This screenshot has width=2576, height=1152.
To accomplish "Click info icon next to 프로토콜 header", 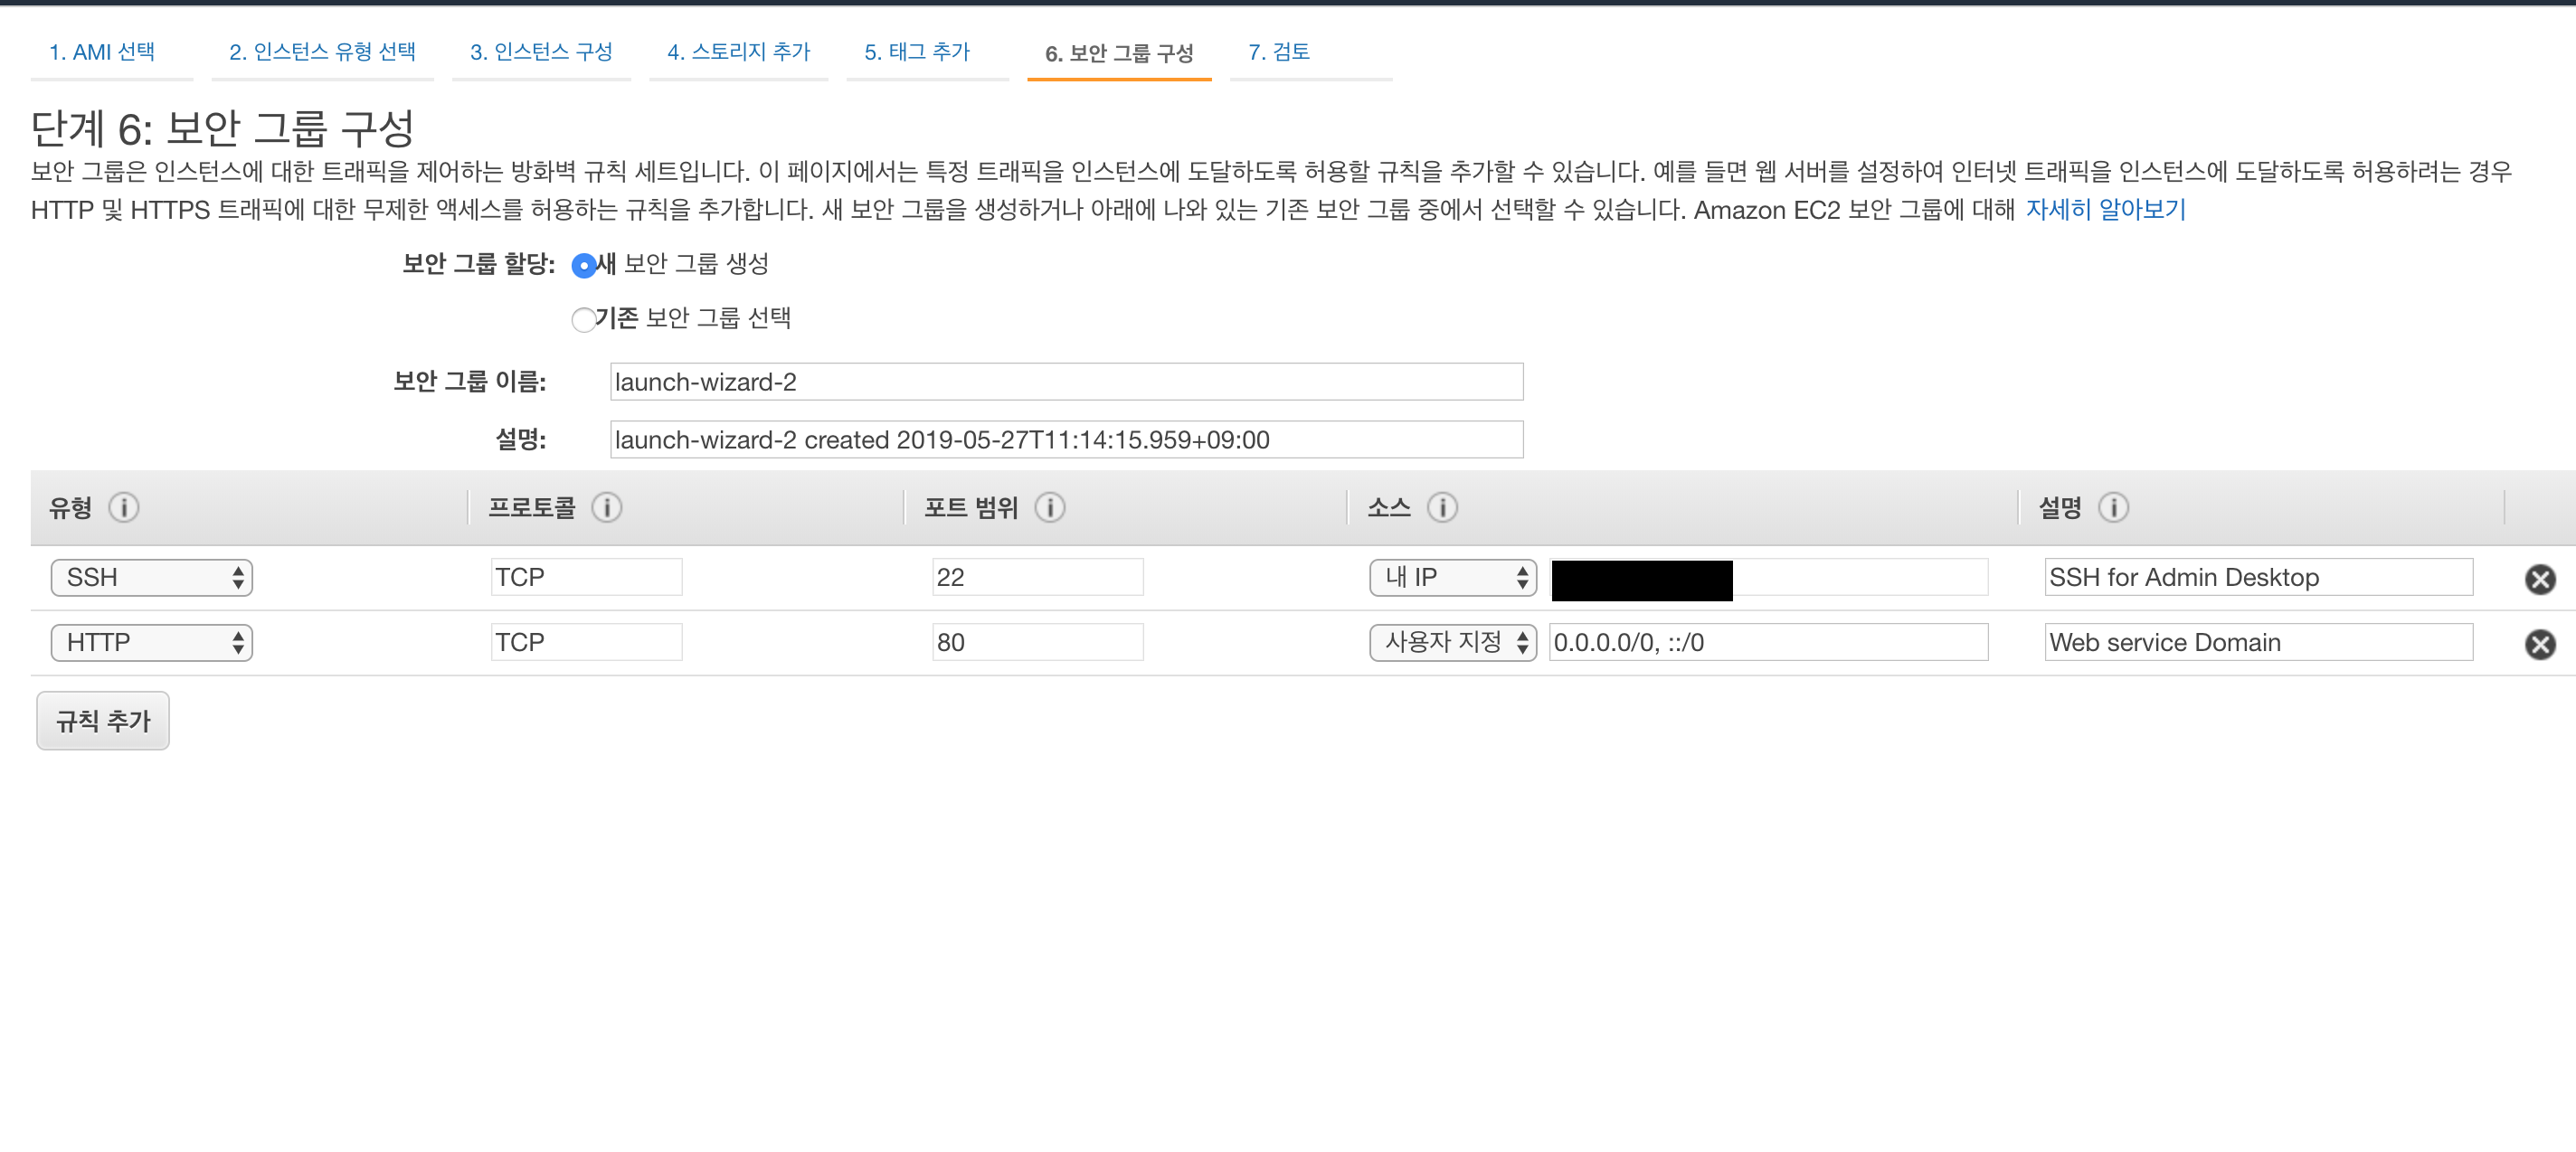I will 606,507.
